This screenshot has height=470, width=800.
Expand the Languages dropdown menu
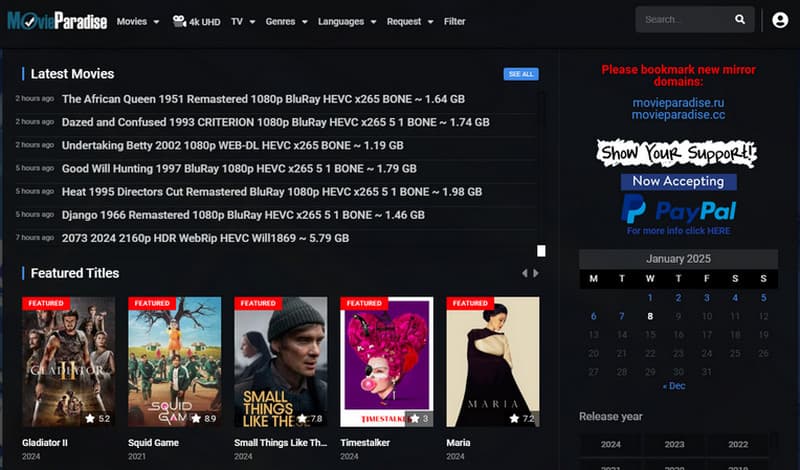pos(347,21)
